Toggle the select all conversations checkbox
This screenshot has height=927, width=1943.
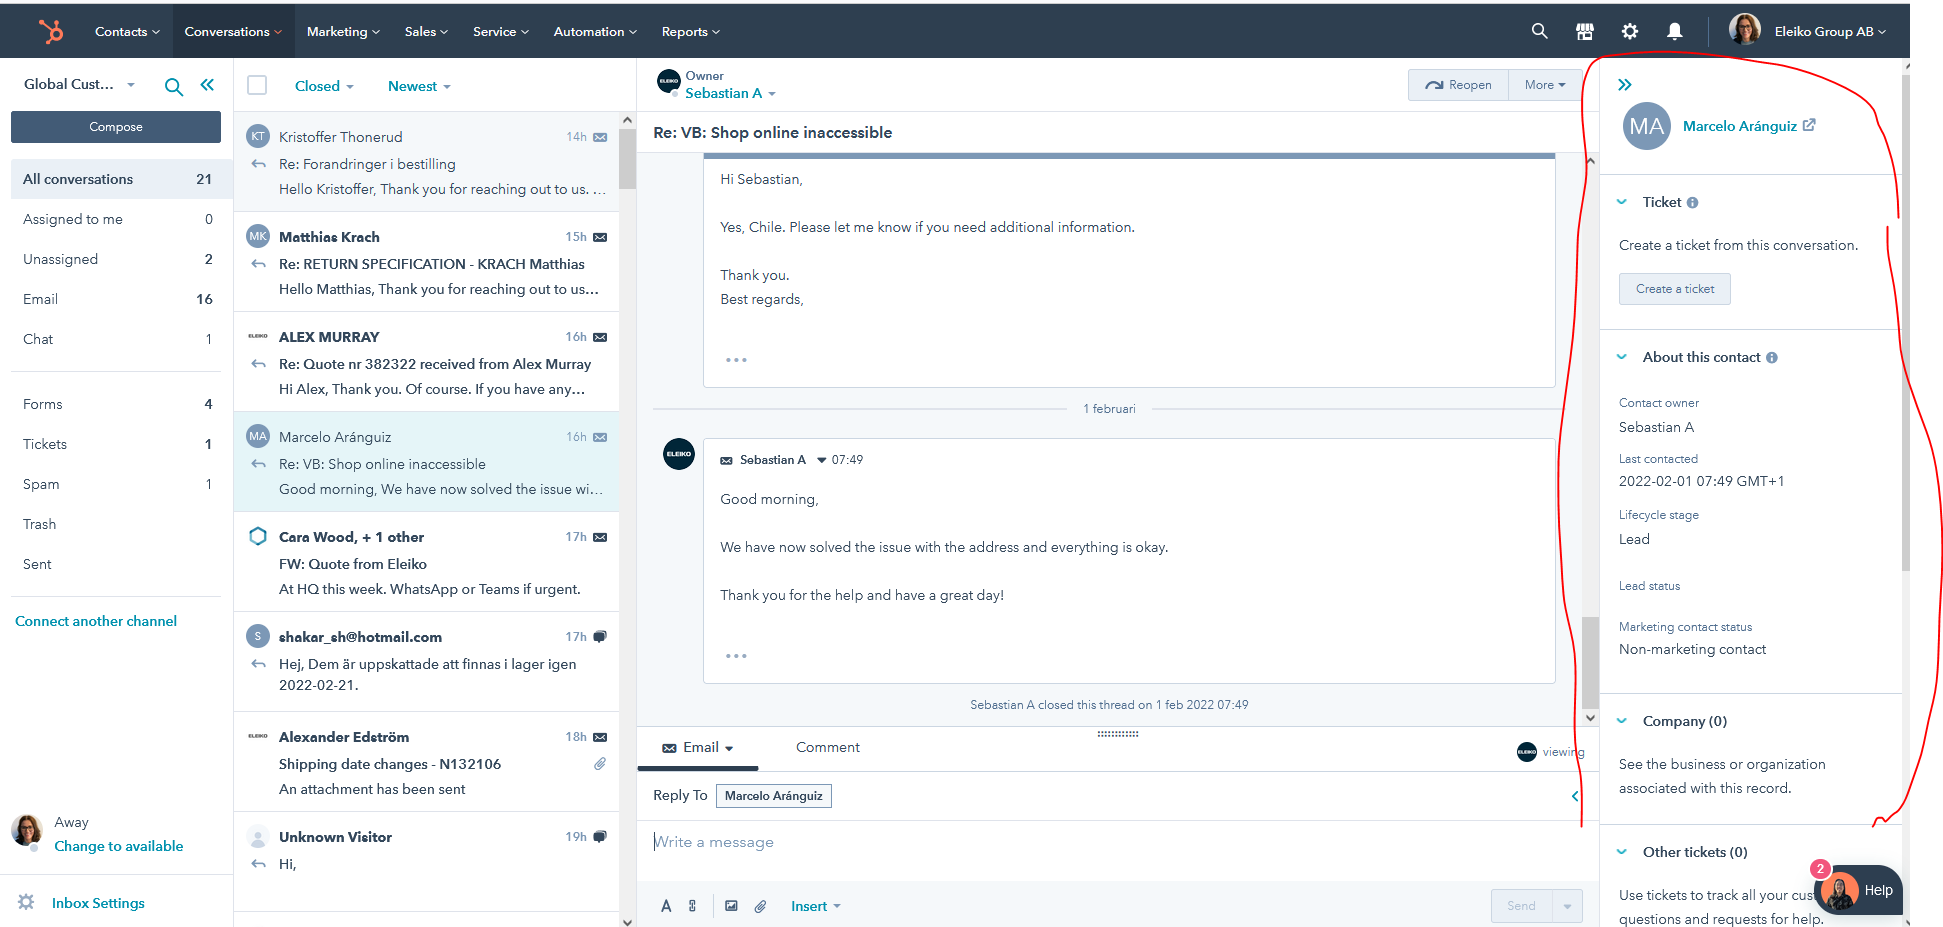[x=257, y=85]
